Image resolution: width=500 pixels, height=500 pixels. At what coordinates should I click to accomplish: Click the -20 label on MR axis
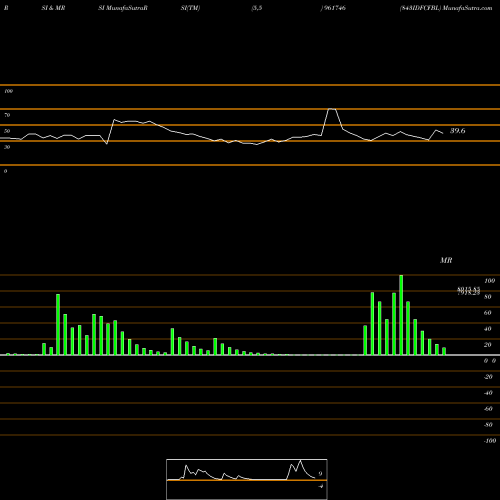[488, 377]
